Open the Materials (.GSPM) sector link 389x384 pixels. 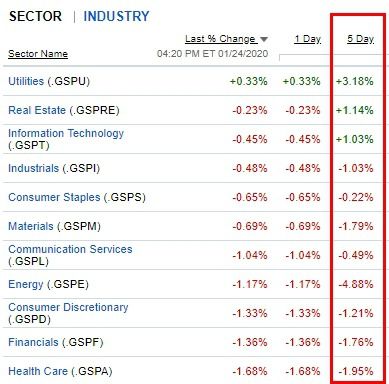pos(54,226)
